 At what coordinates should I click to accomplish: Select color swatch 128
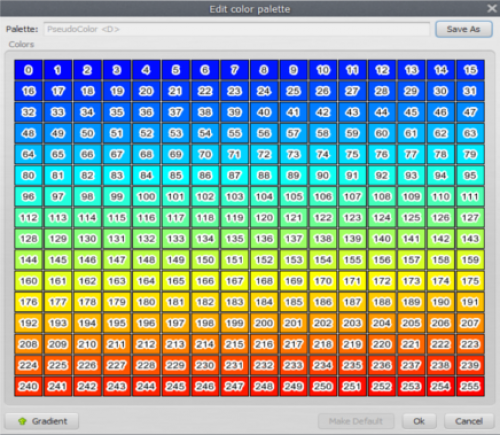tap(28, 239)
